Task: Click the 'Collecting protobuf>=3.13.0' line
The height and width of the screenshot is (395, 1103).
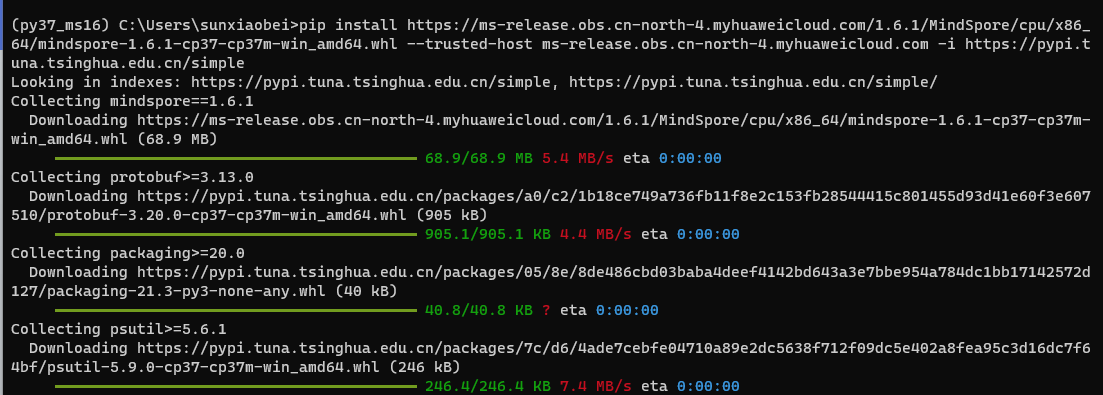Action: 132,177
